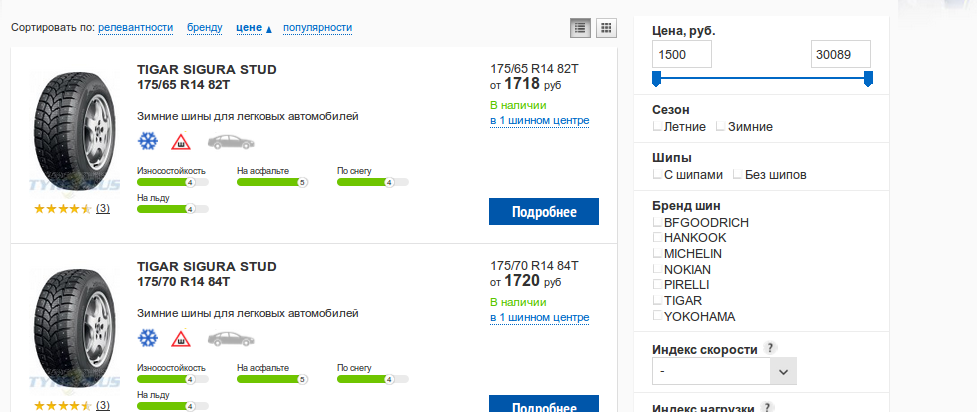
Task: Click На асфальте rating bar of 175/65 R14
Action: tap(273, 182)
